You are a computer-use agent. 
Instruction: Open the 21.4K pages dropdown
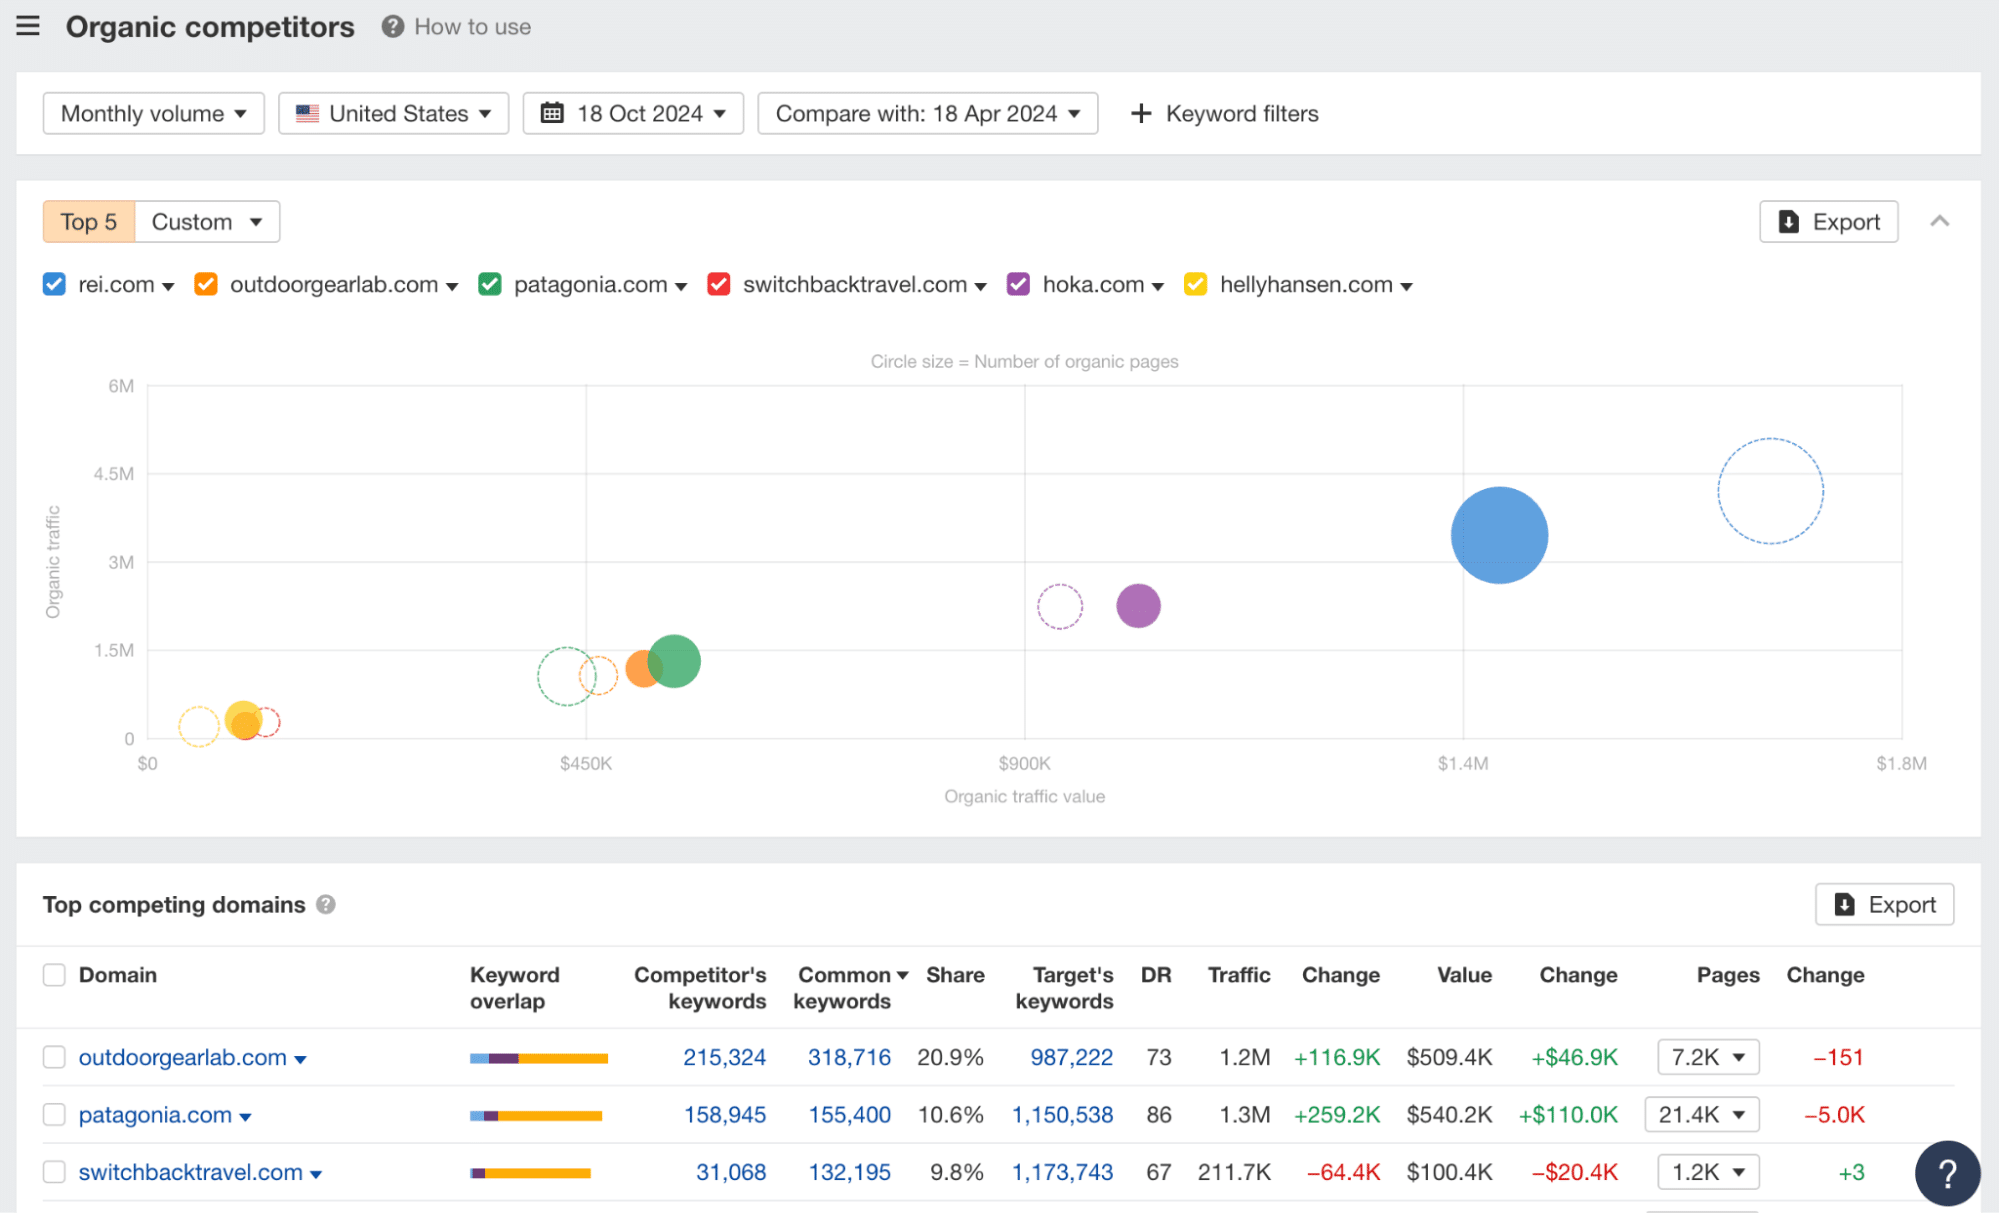pyautogui.click(x=1702, y=1115)
